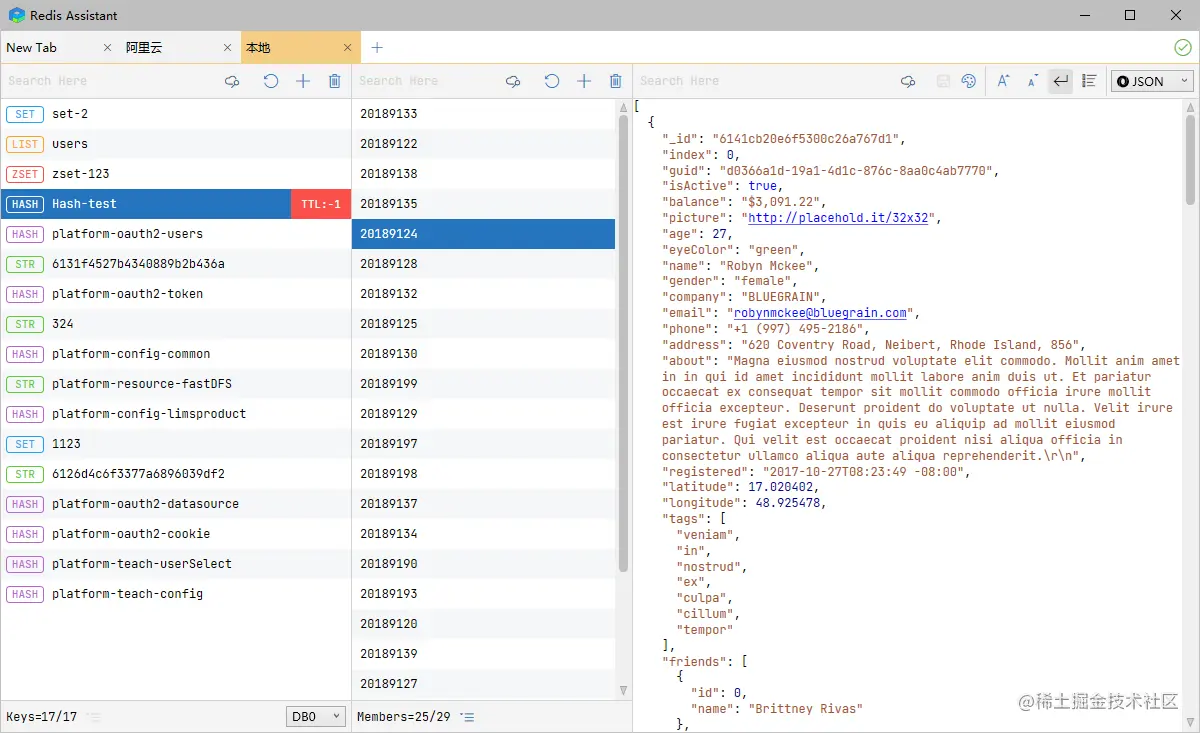Click the save value icon
Screen dimensions: 1200x733
(x=943, y=81)
